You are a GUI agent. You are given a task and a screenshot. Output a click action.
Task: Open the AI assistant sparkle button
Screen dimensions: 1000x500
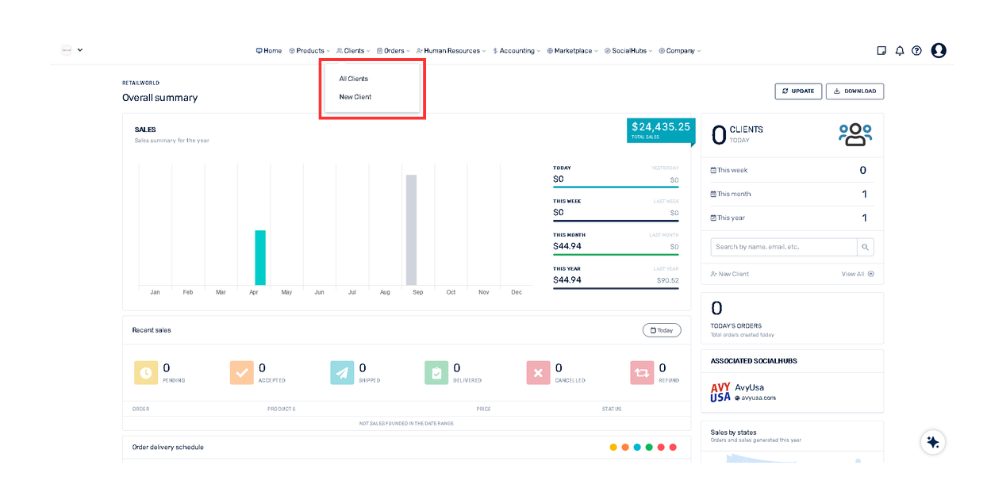point(932,442)
